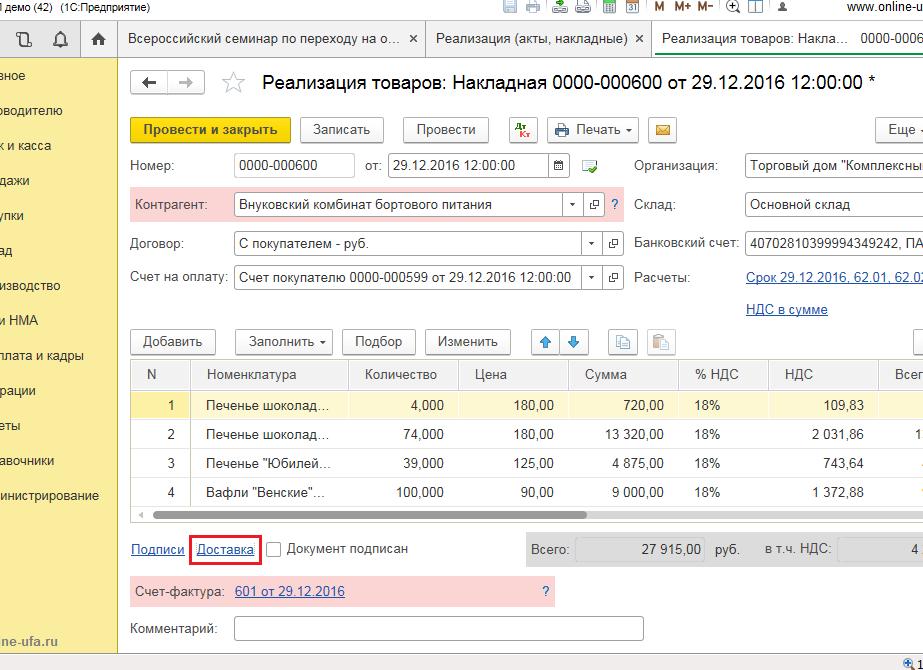The height and width of the screenshot is (670, 923).
Task: Click the Номер field 0000-000600
Action: pos(294,165)
